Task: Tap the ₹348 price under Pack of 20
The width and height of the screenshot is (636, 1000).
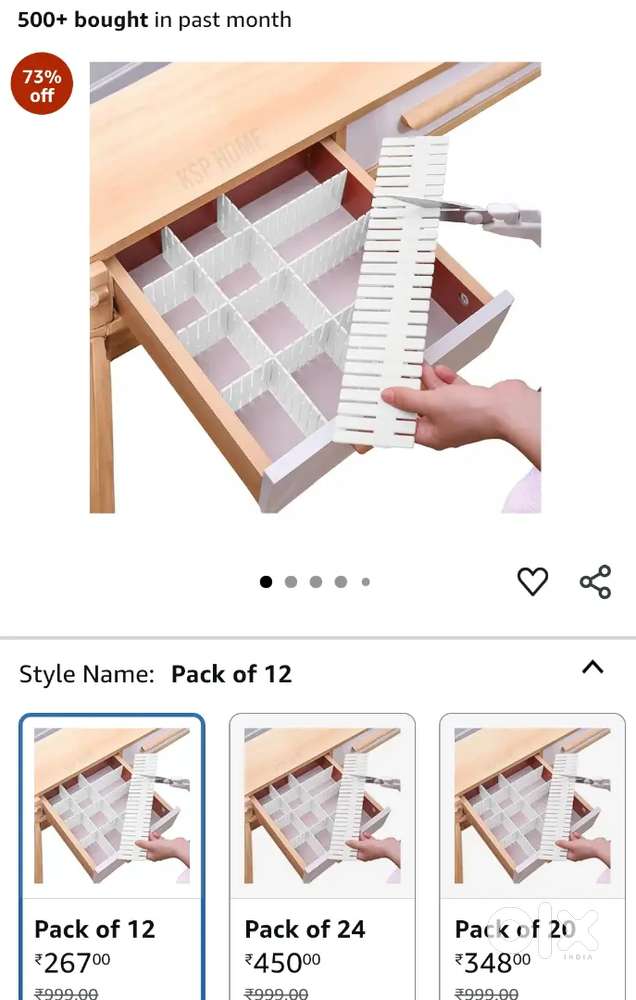Action: coord(492,962)
